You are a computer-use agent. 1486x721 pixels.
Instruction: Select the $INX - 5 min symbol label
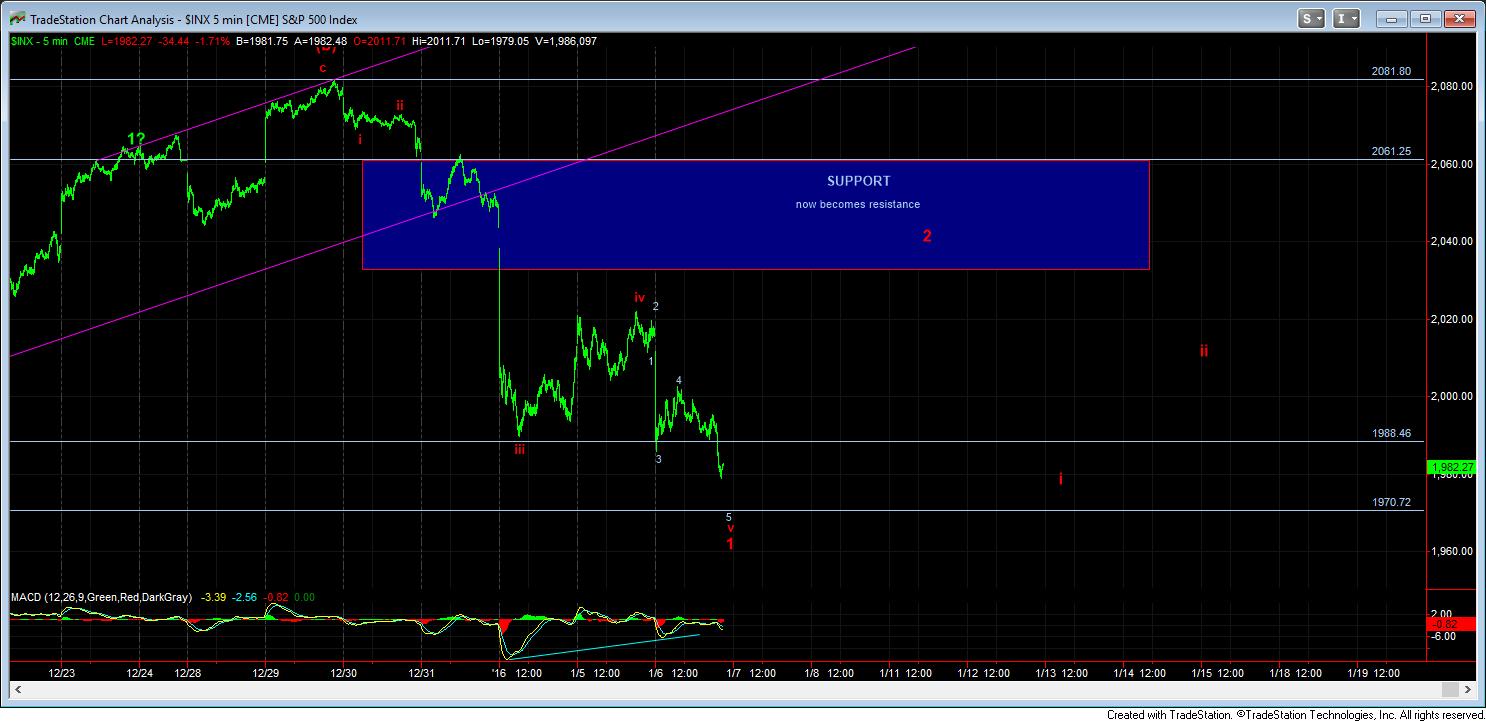[x=40, y=41]
